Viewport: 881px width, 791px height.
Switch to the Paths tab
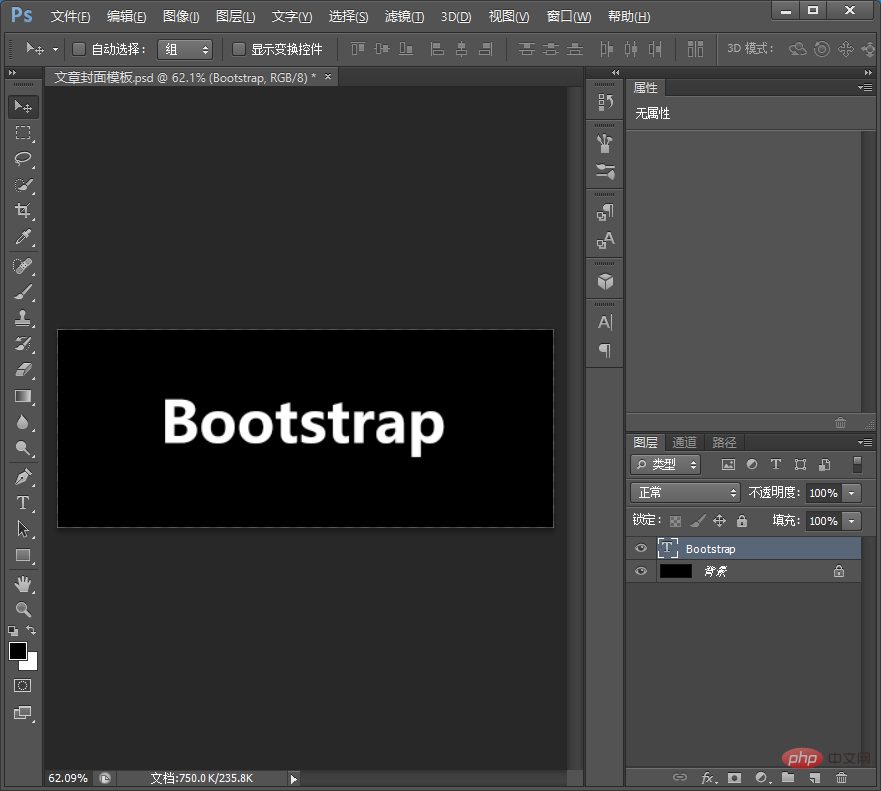(724, 442)
